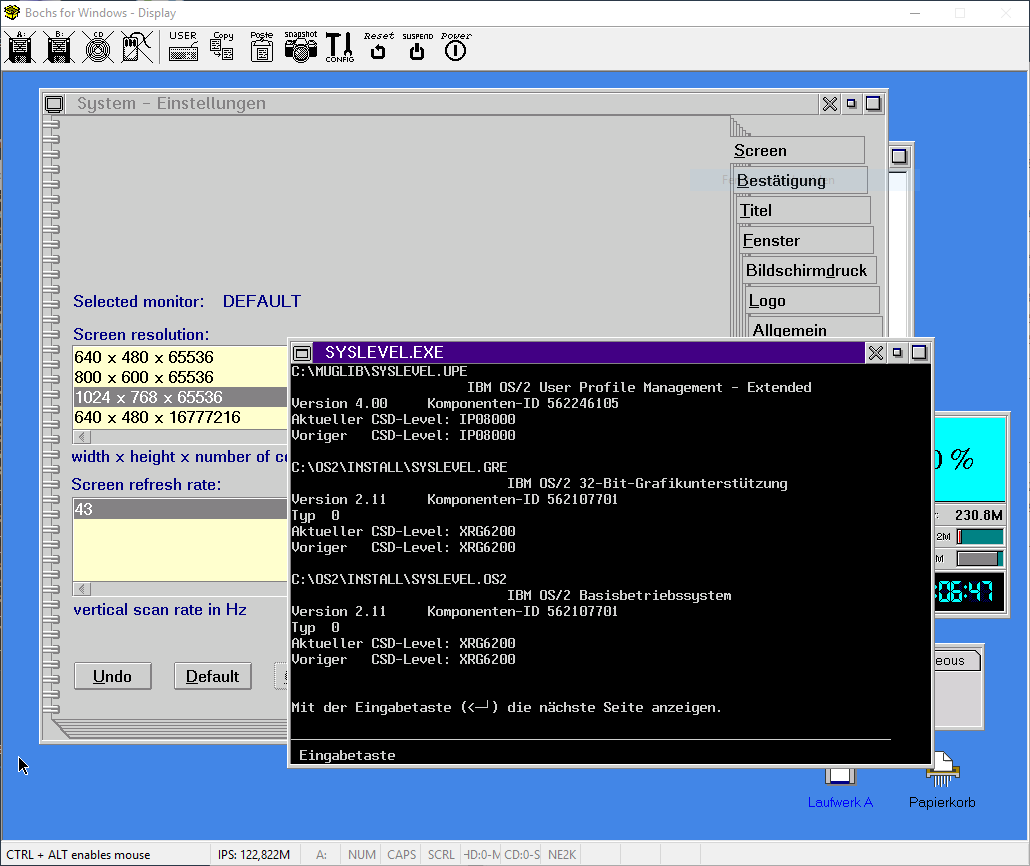
Task: Select resolution 800 x 600 x 65536
Action: click(180, 377)
